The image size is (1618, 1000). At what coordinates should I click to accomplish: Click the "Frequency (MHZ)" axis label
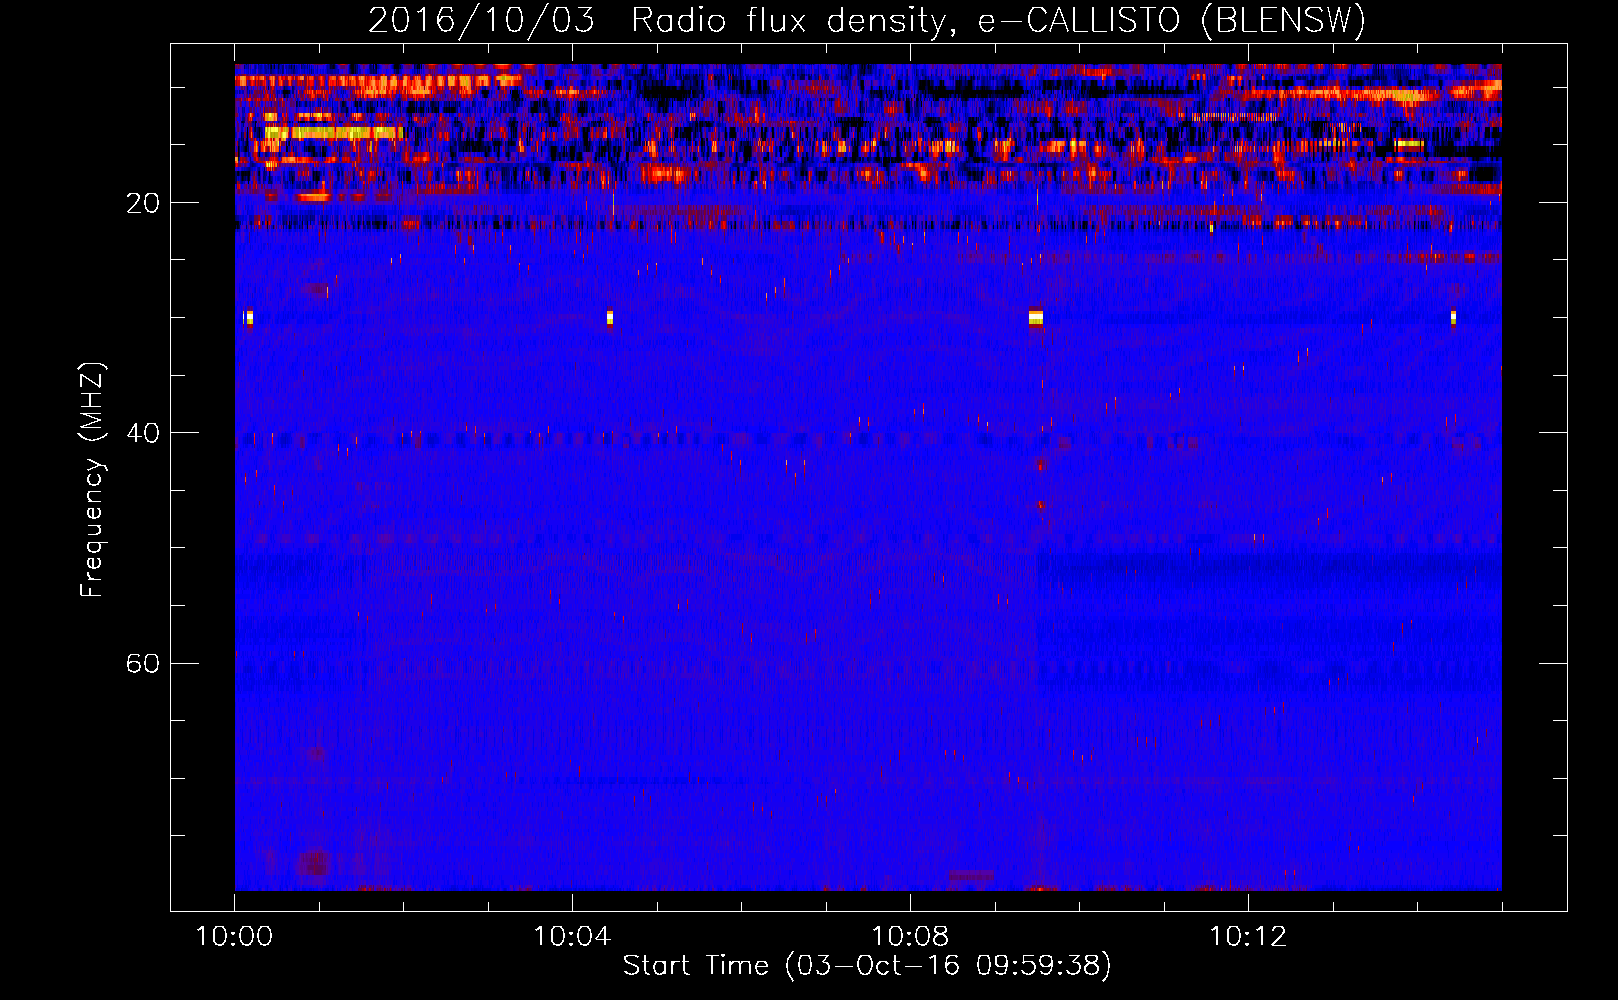point(92,480)
